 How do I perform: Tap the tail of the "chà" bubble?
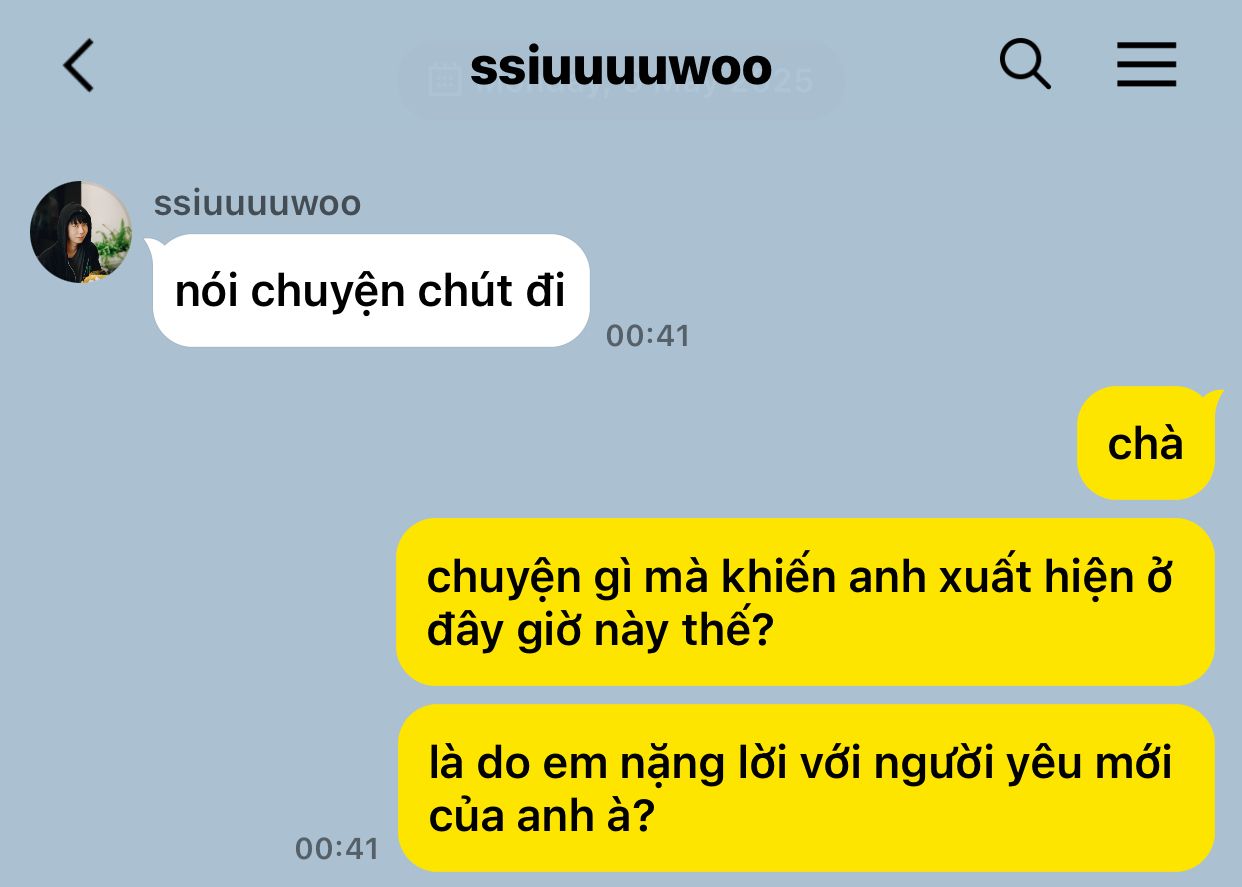coord(1214,397)
